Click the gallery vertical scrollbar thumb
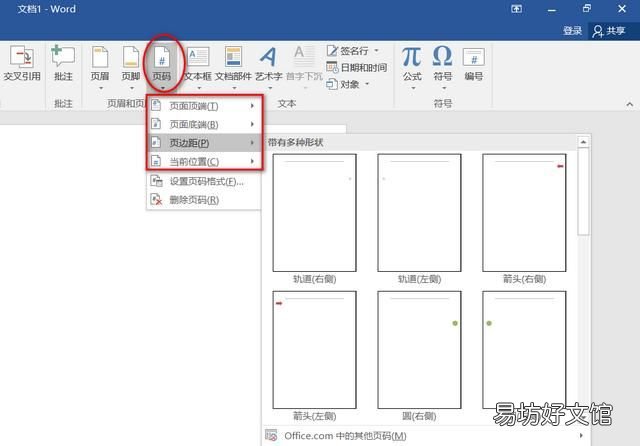 (x=583, y=191)
